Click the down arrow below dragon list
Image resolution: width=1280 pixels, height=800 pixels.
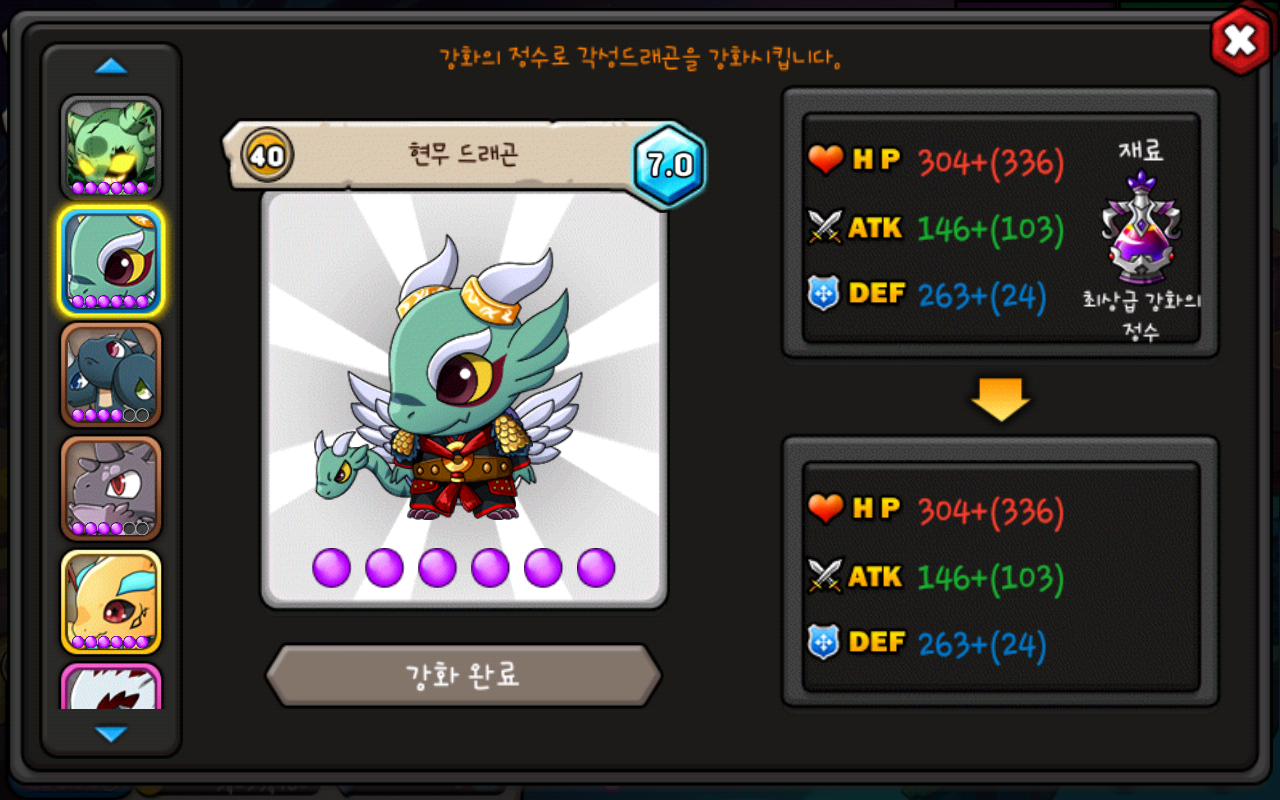111,734
